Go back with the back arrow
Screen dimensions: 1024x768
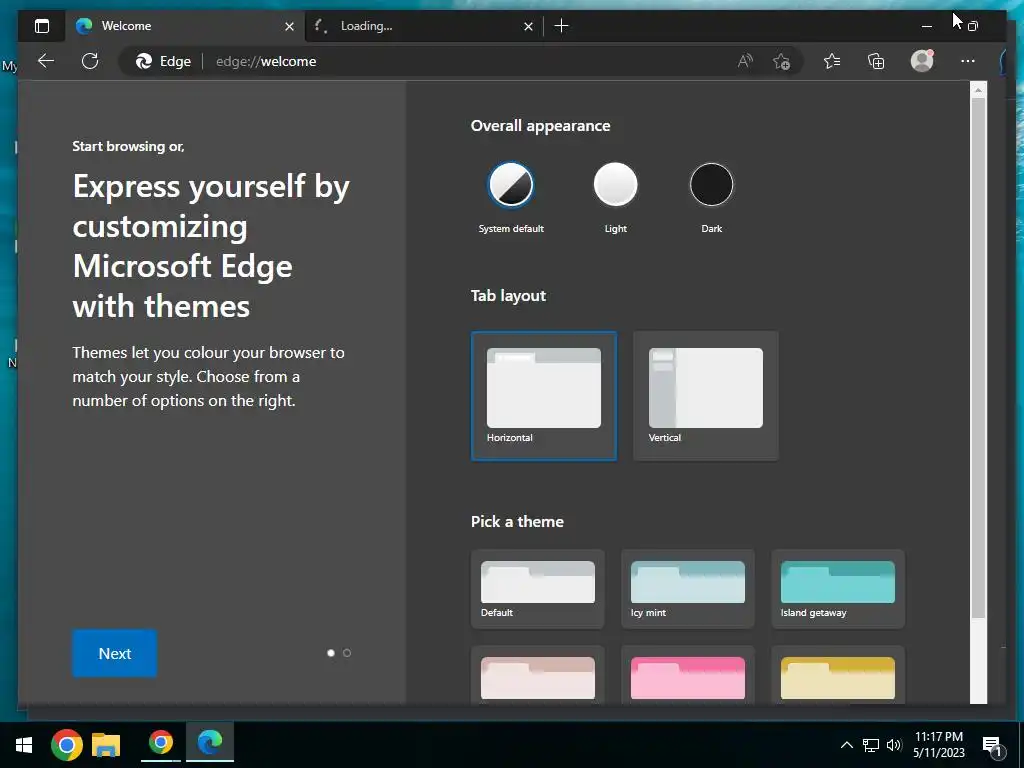coord(46,61)
